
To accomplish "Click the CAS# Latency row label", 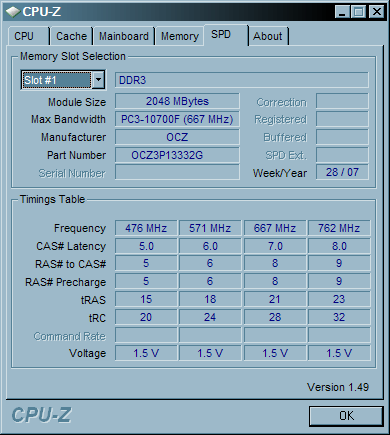I will pyautogui.click(x=71, y=246).
